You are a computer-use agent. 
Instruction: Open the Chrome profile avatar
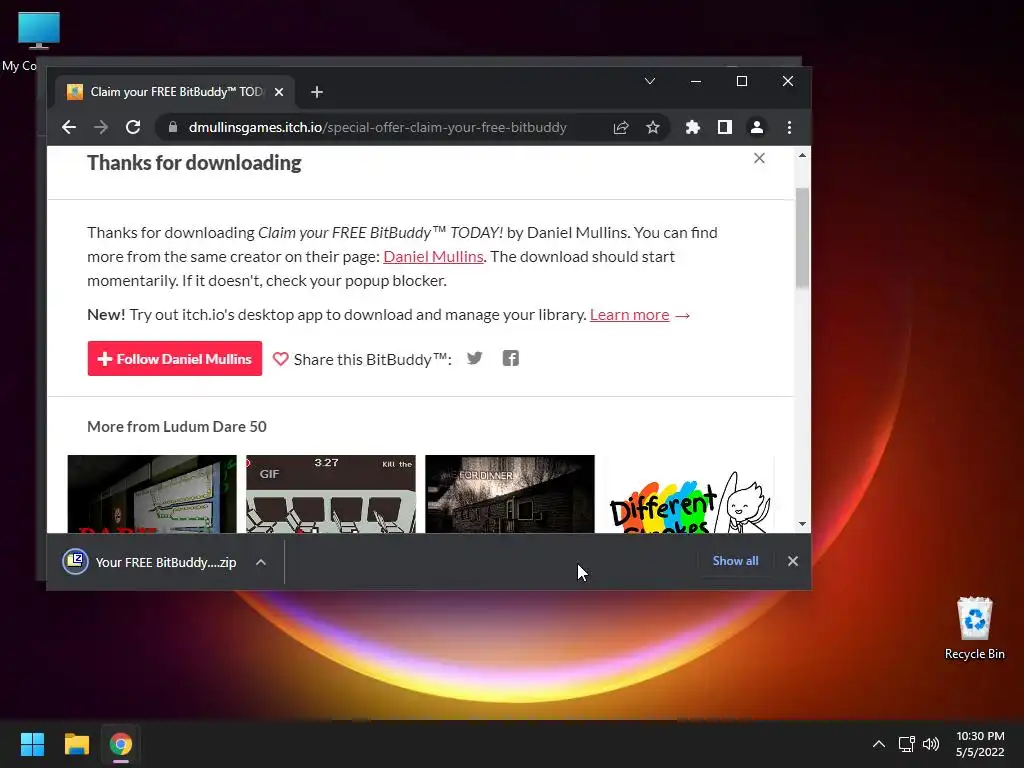(x=756, y=127)
